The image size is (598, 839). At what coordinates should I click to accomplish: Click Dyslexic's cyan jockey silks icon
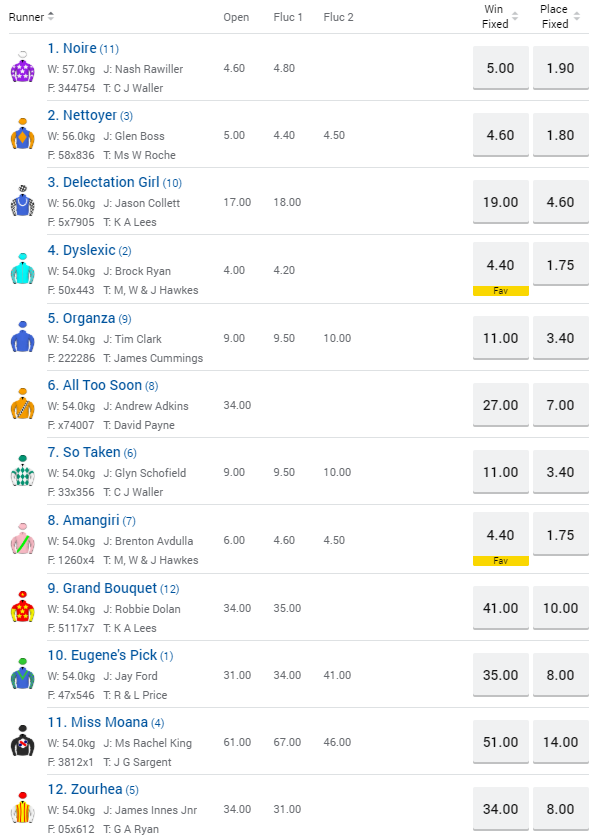[x=22, y=269]
